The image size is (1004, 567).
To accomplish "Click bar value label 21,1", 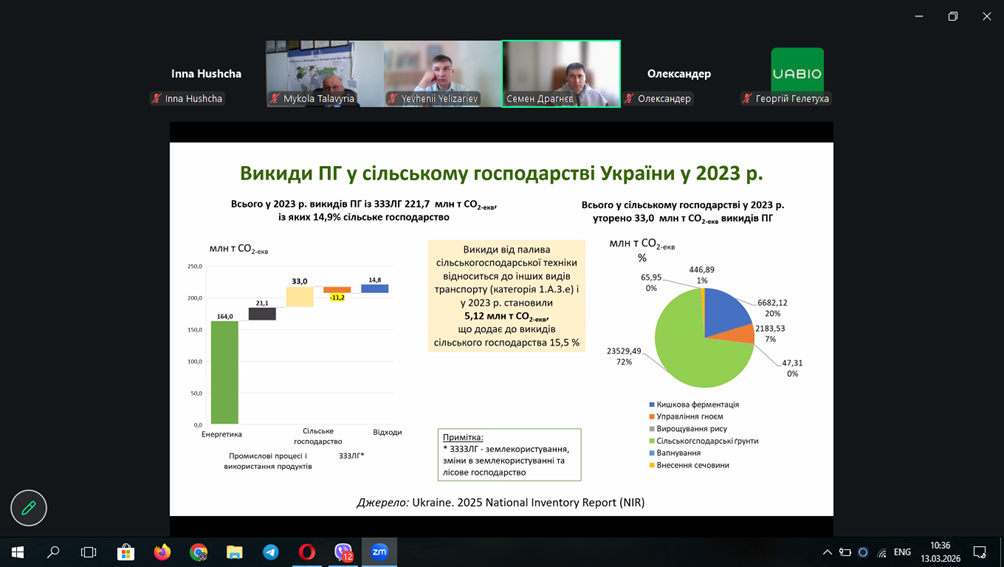I will (263, 303).
